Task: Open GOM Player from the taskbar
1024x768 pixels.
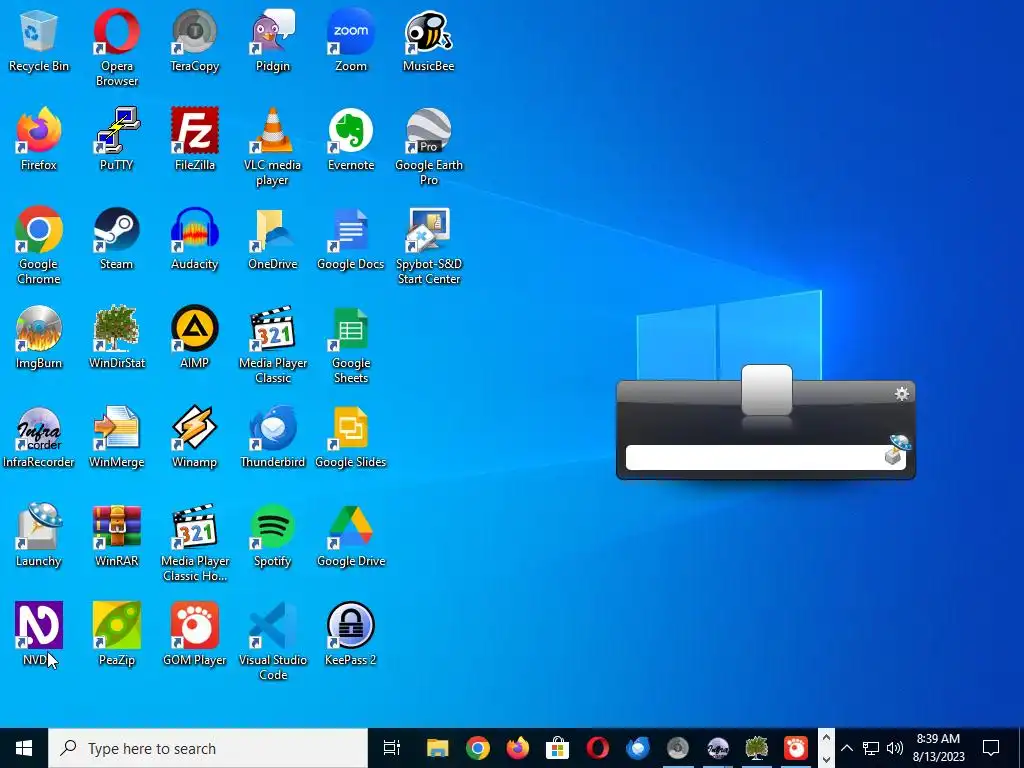Action: pyautogui.click(x=795, y=748)
